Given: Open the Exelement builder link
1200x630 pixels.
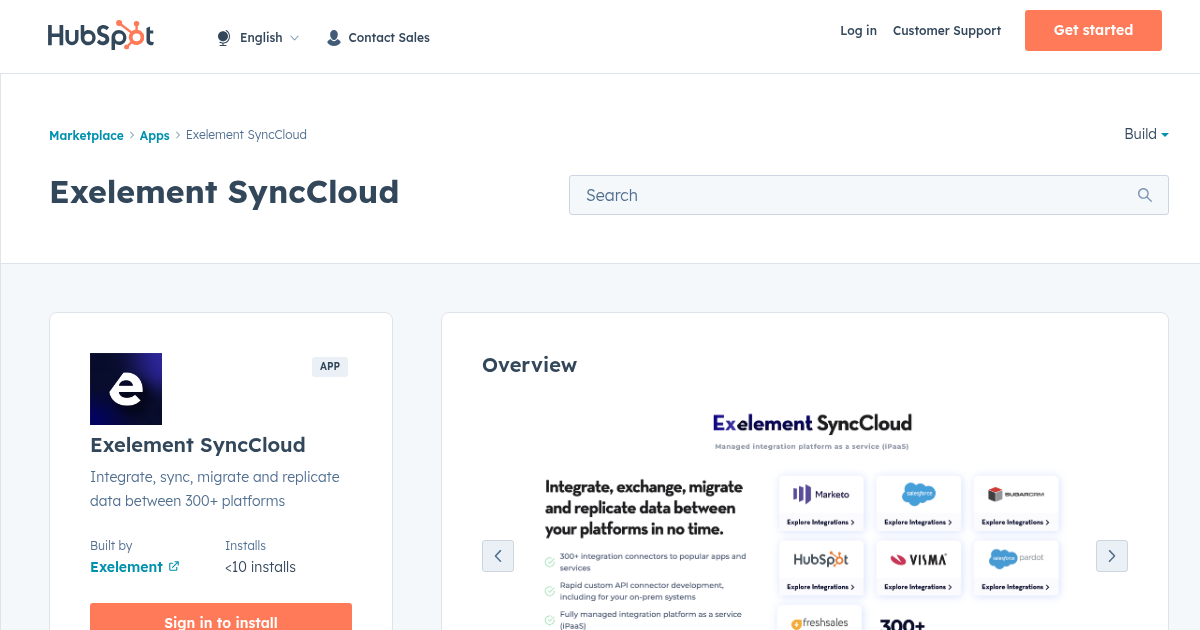Looking at the screenshot, I should pos(126,567).
